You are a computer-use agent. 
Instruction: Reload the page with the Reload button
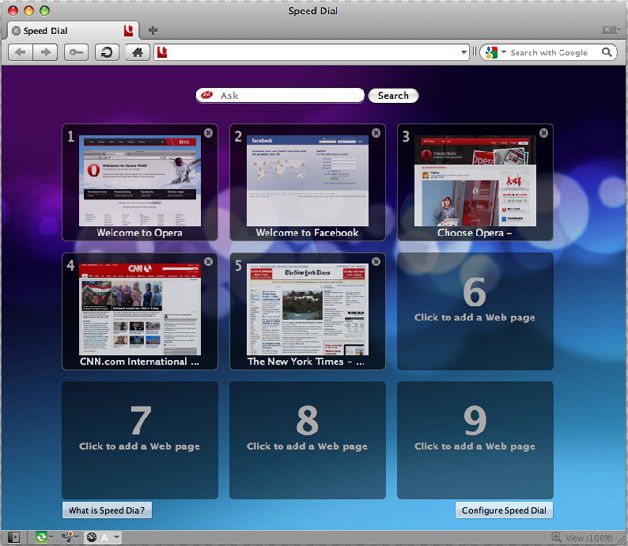(x=107, y=52)
